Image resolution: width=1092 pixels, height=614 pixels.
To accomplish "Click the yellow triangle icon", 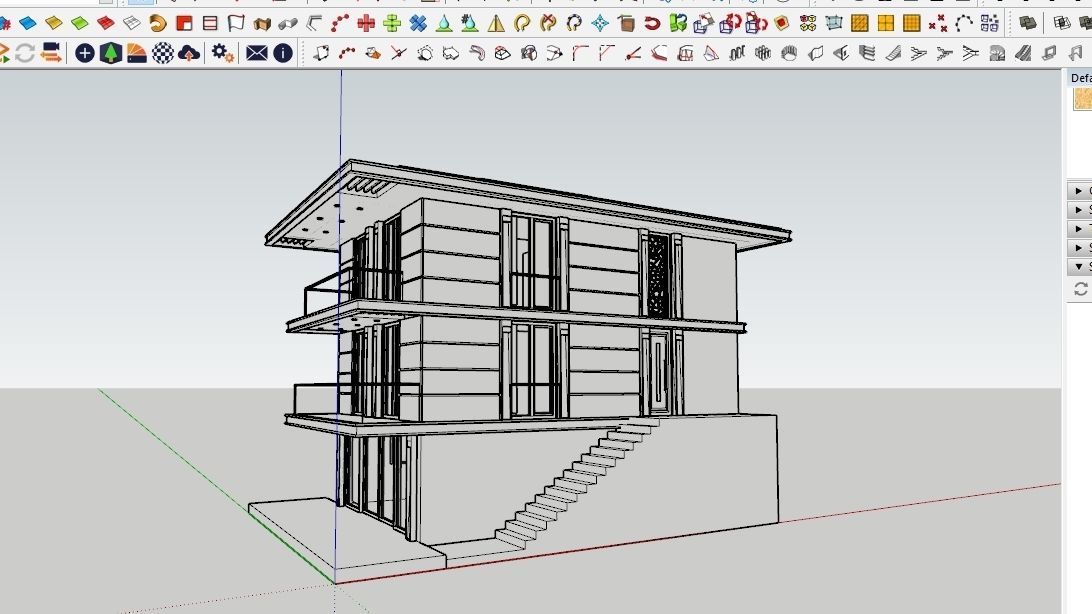I will pos(496,24).
